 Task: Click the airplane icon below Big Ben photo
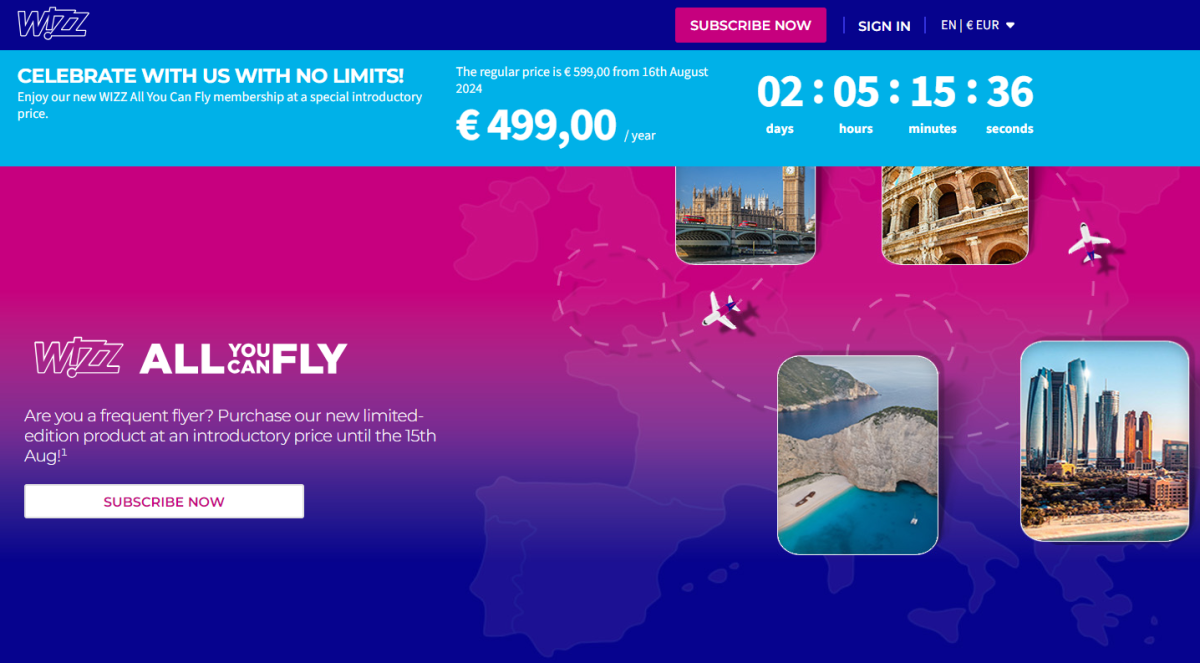coord(722,309)
